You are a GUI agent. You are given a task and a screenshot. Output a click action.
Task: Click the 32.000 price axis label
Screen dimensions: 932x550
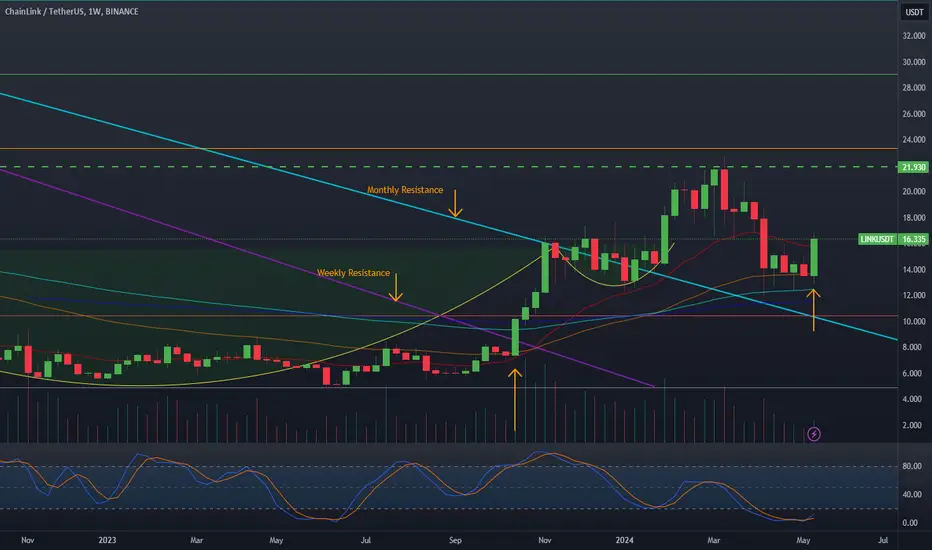(914, 36)
